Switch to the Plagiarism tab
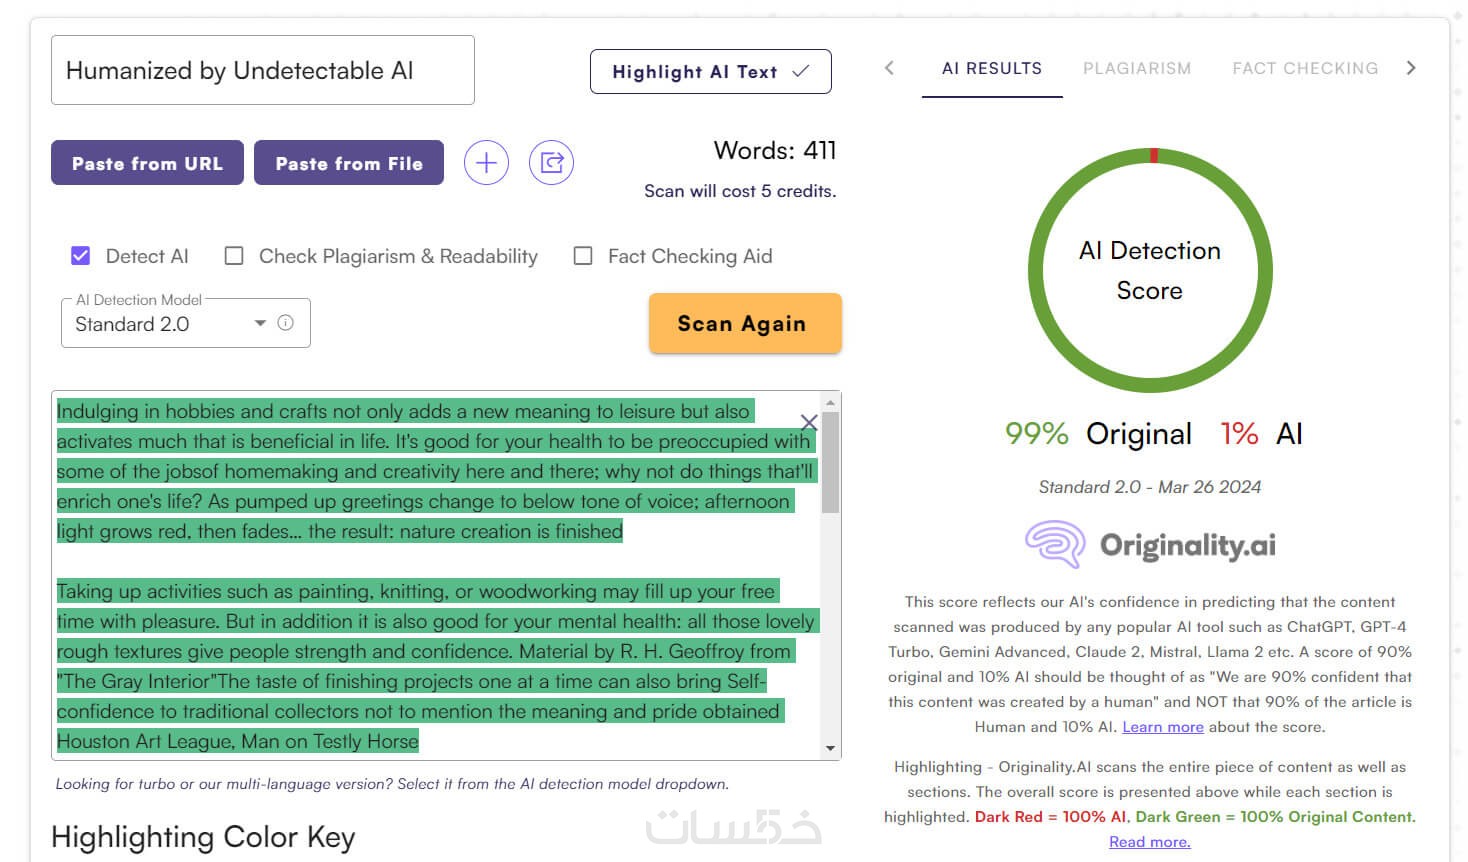The width and height of the screenshot is (1468, 862). tap(1137, 68)
